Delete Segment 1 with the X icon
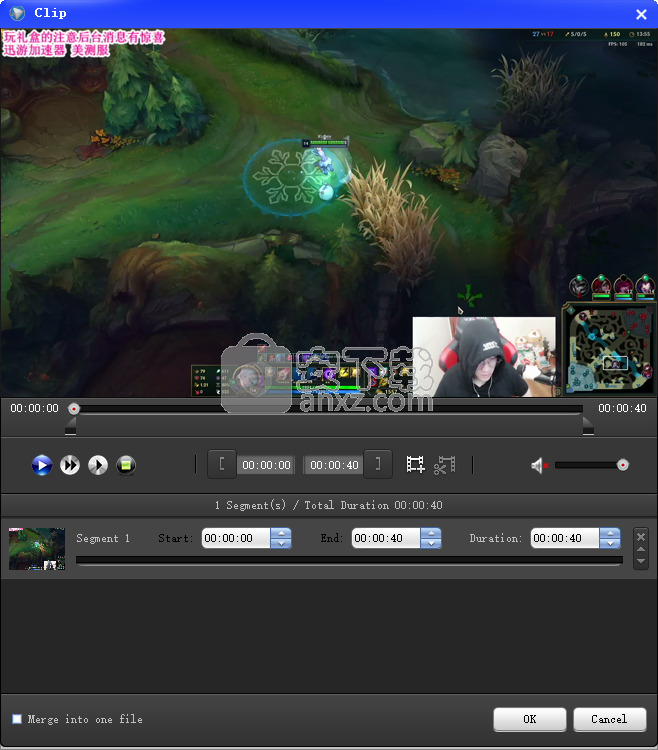658x750 pixels. [x=641, y=537]
